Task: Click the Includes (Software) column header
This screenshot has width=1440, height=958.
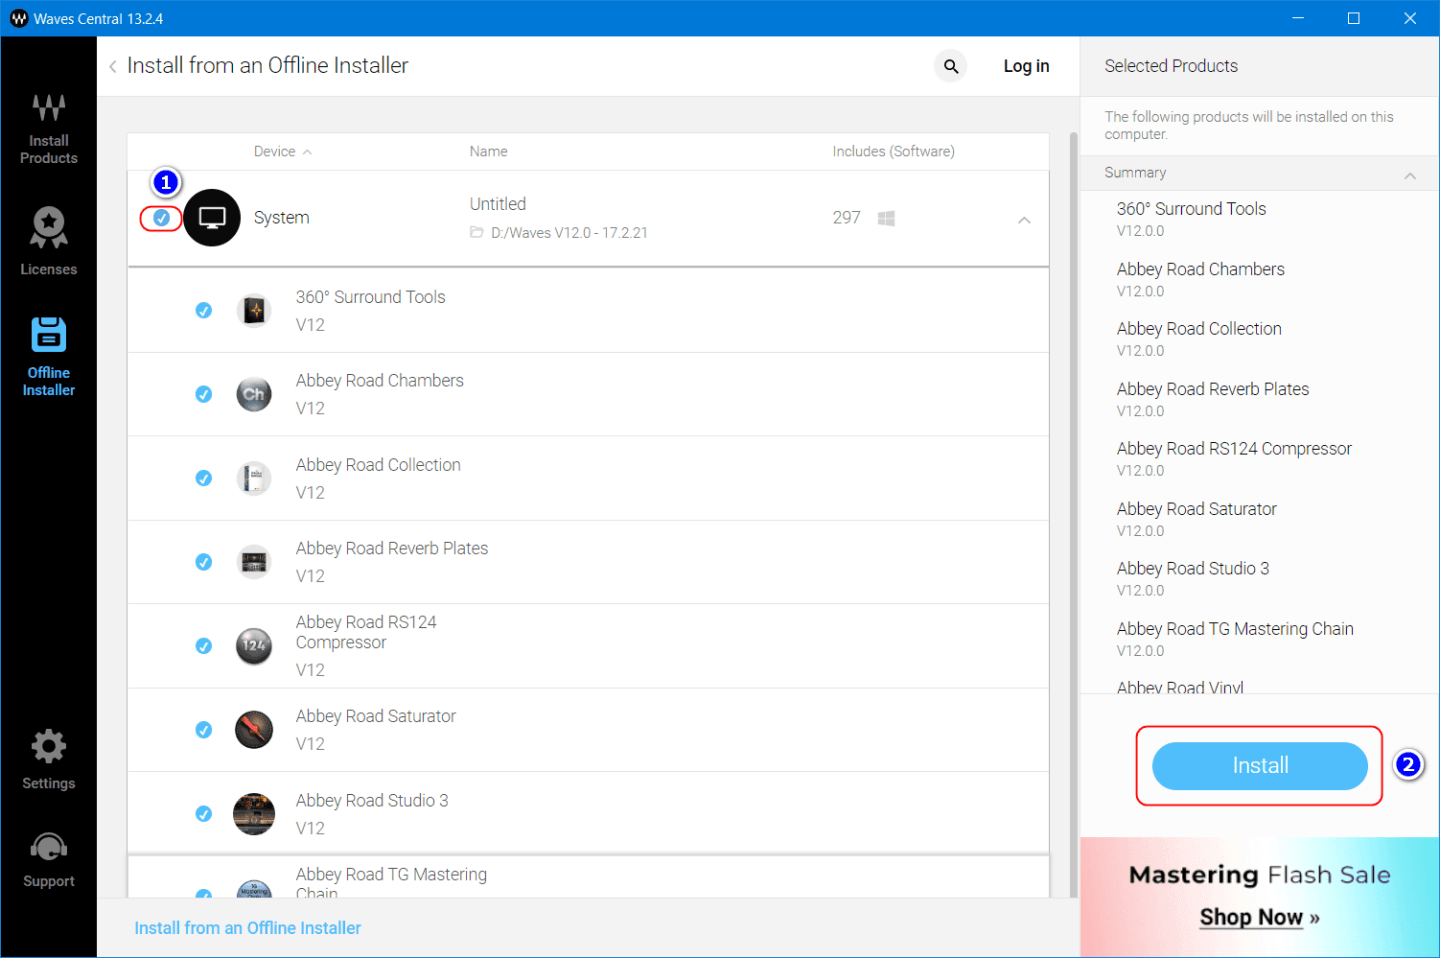Action: 894,152
